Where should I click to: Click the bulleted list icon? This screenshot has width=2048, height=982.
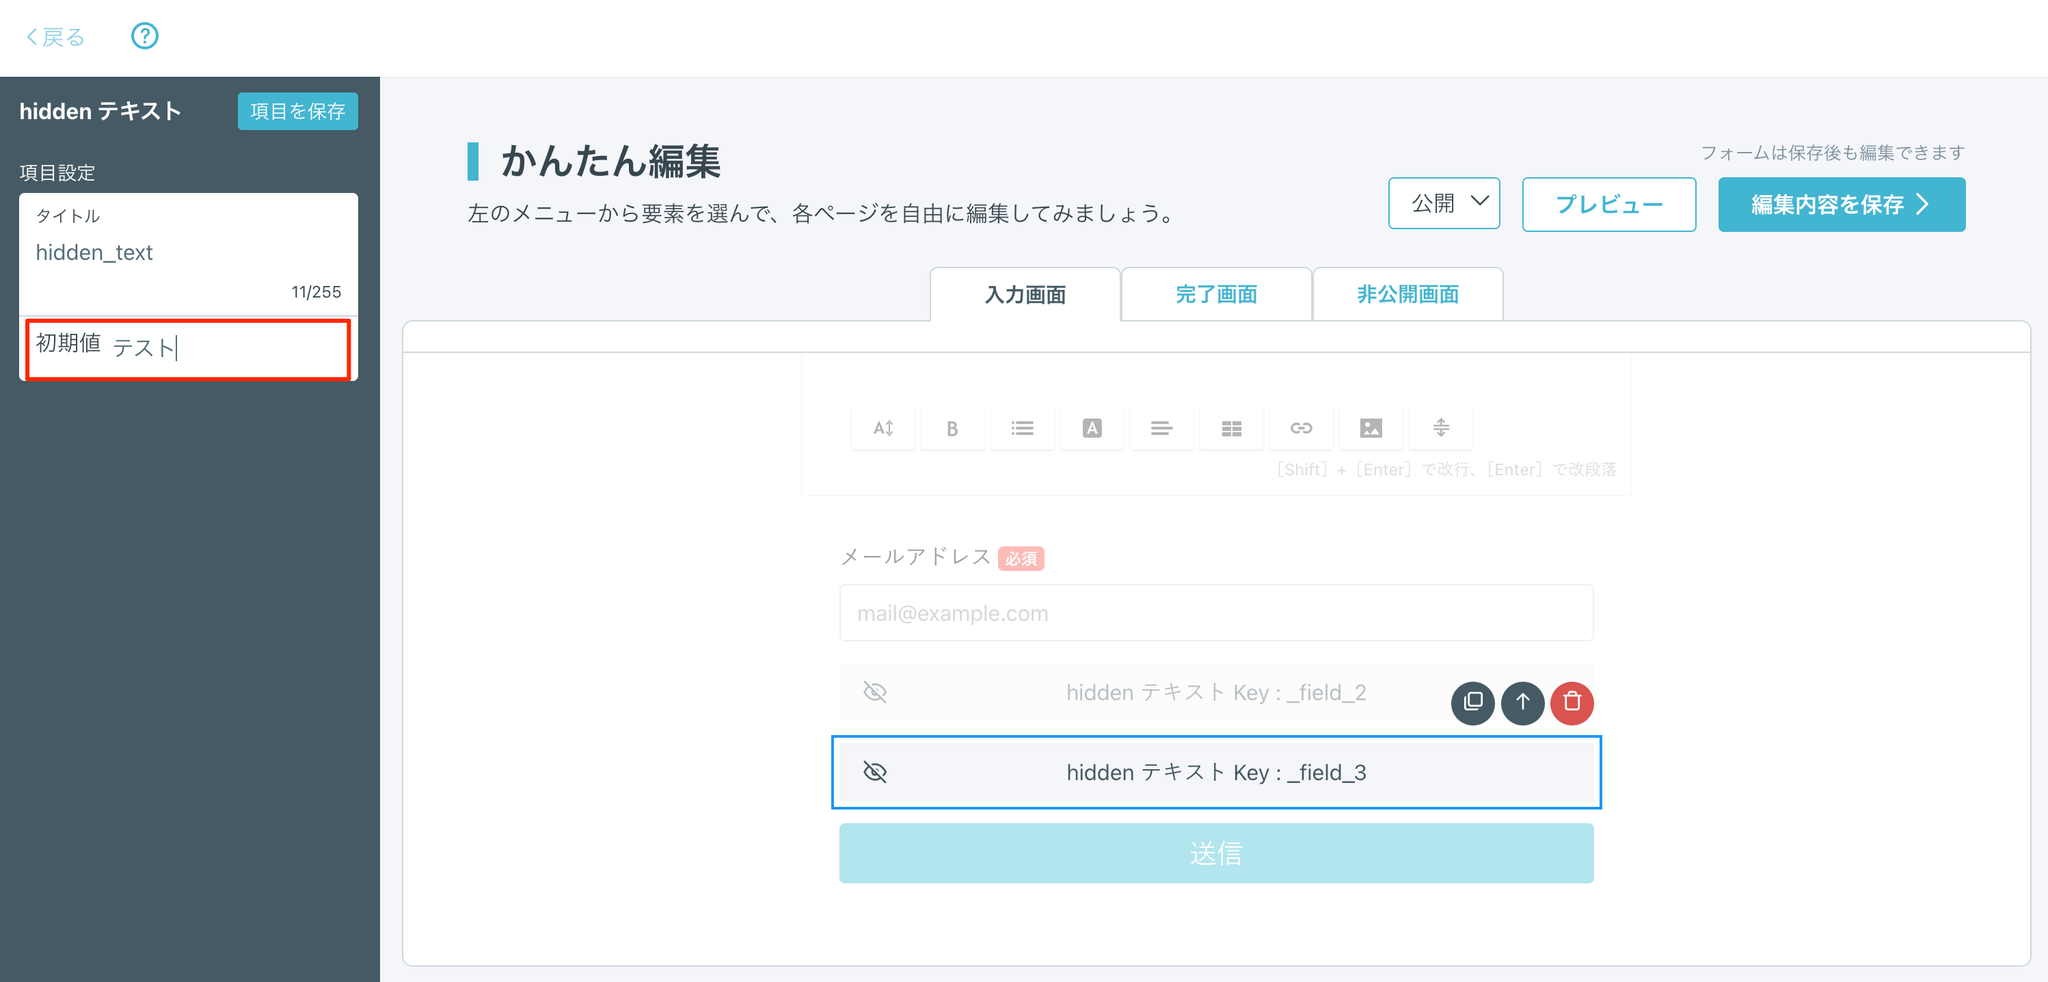coord(1022,428)
